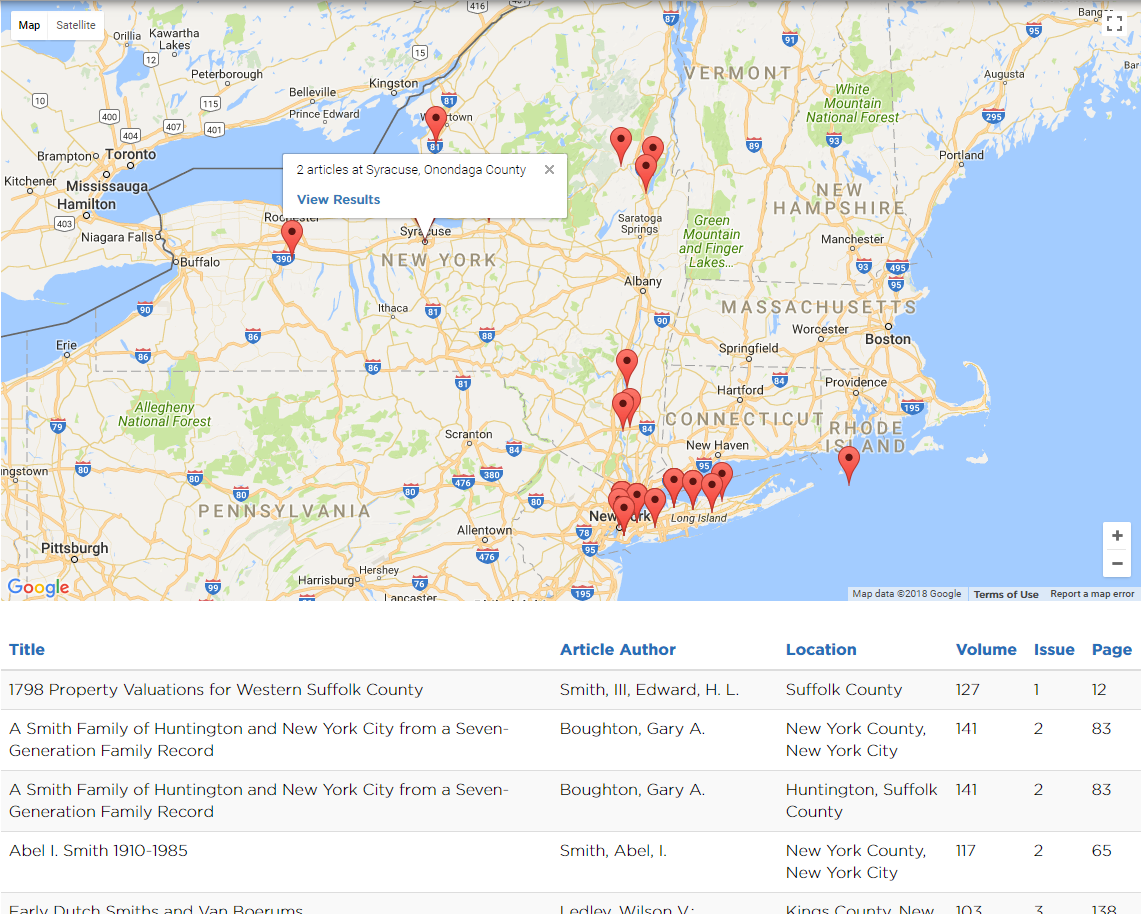
Task: Sort table by Title column
Action: [27, 650]
